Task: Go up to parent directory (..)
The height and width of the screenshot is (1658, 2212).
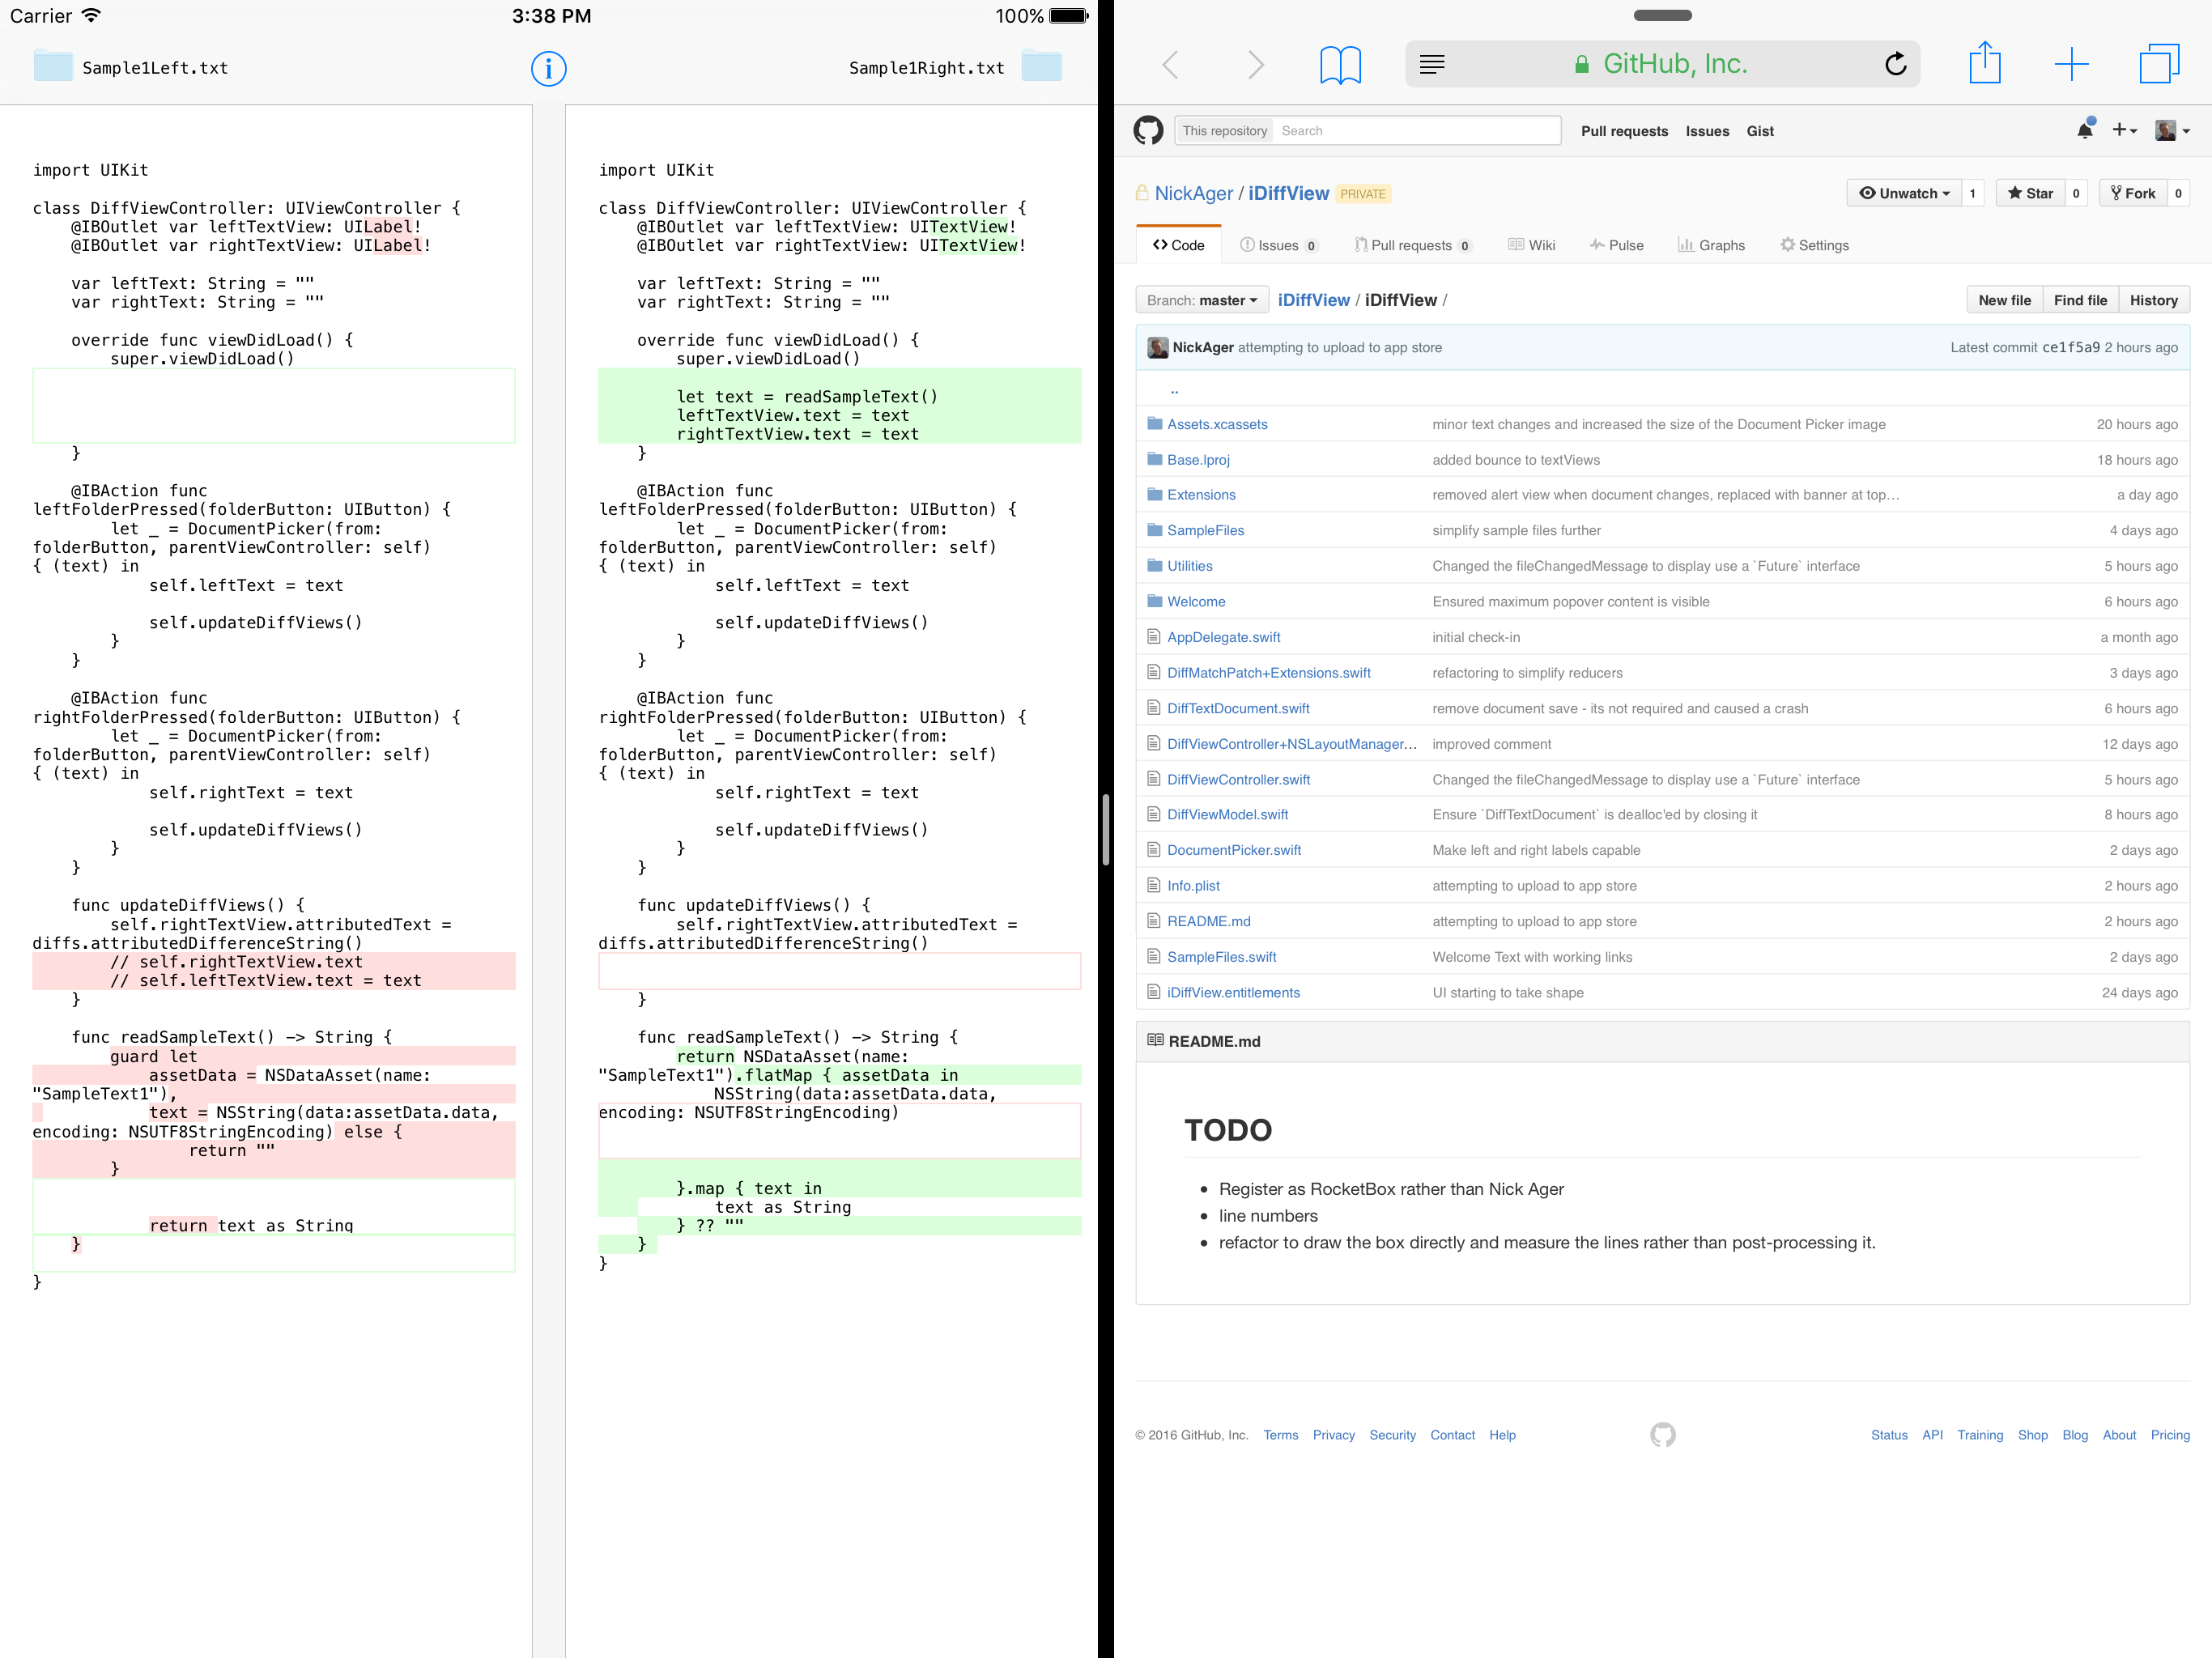Action: click(1174, 389)
